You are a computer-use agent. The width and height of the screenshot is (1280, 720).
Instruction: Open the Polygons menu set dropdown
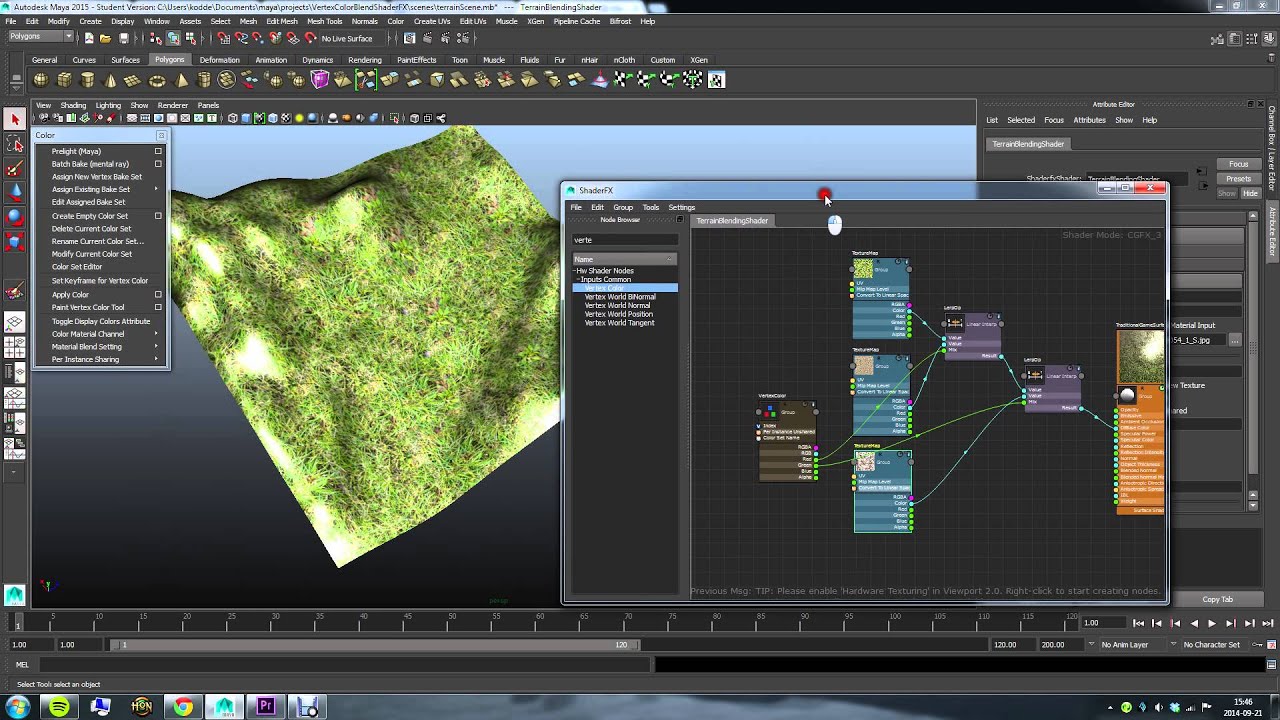tap(40, 37)
